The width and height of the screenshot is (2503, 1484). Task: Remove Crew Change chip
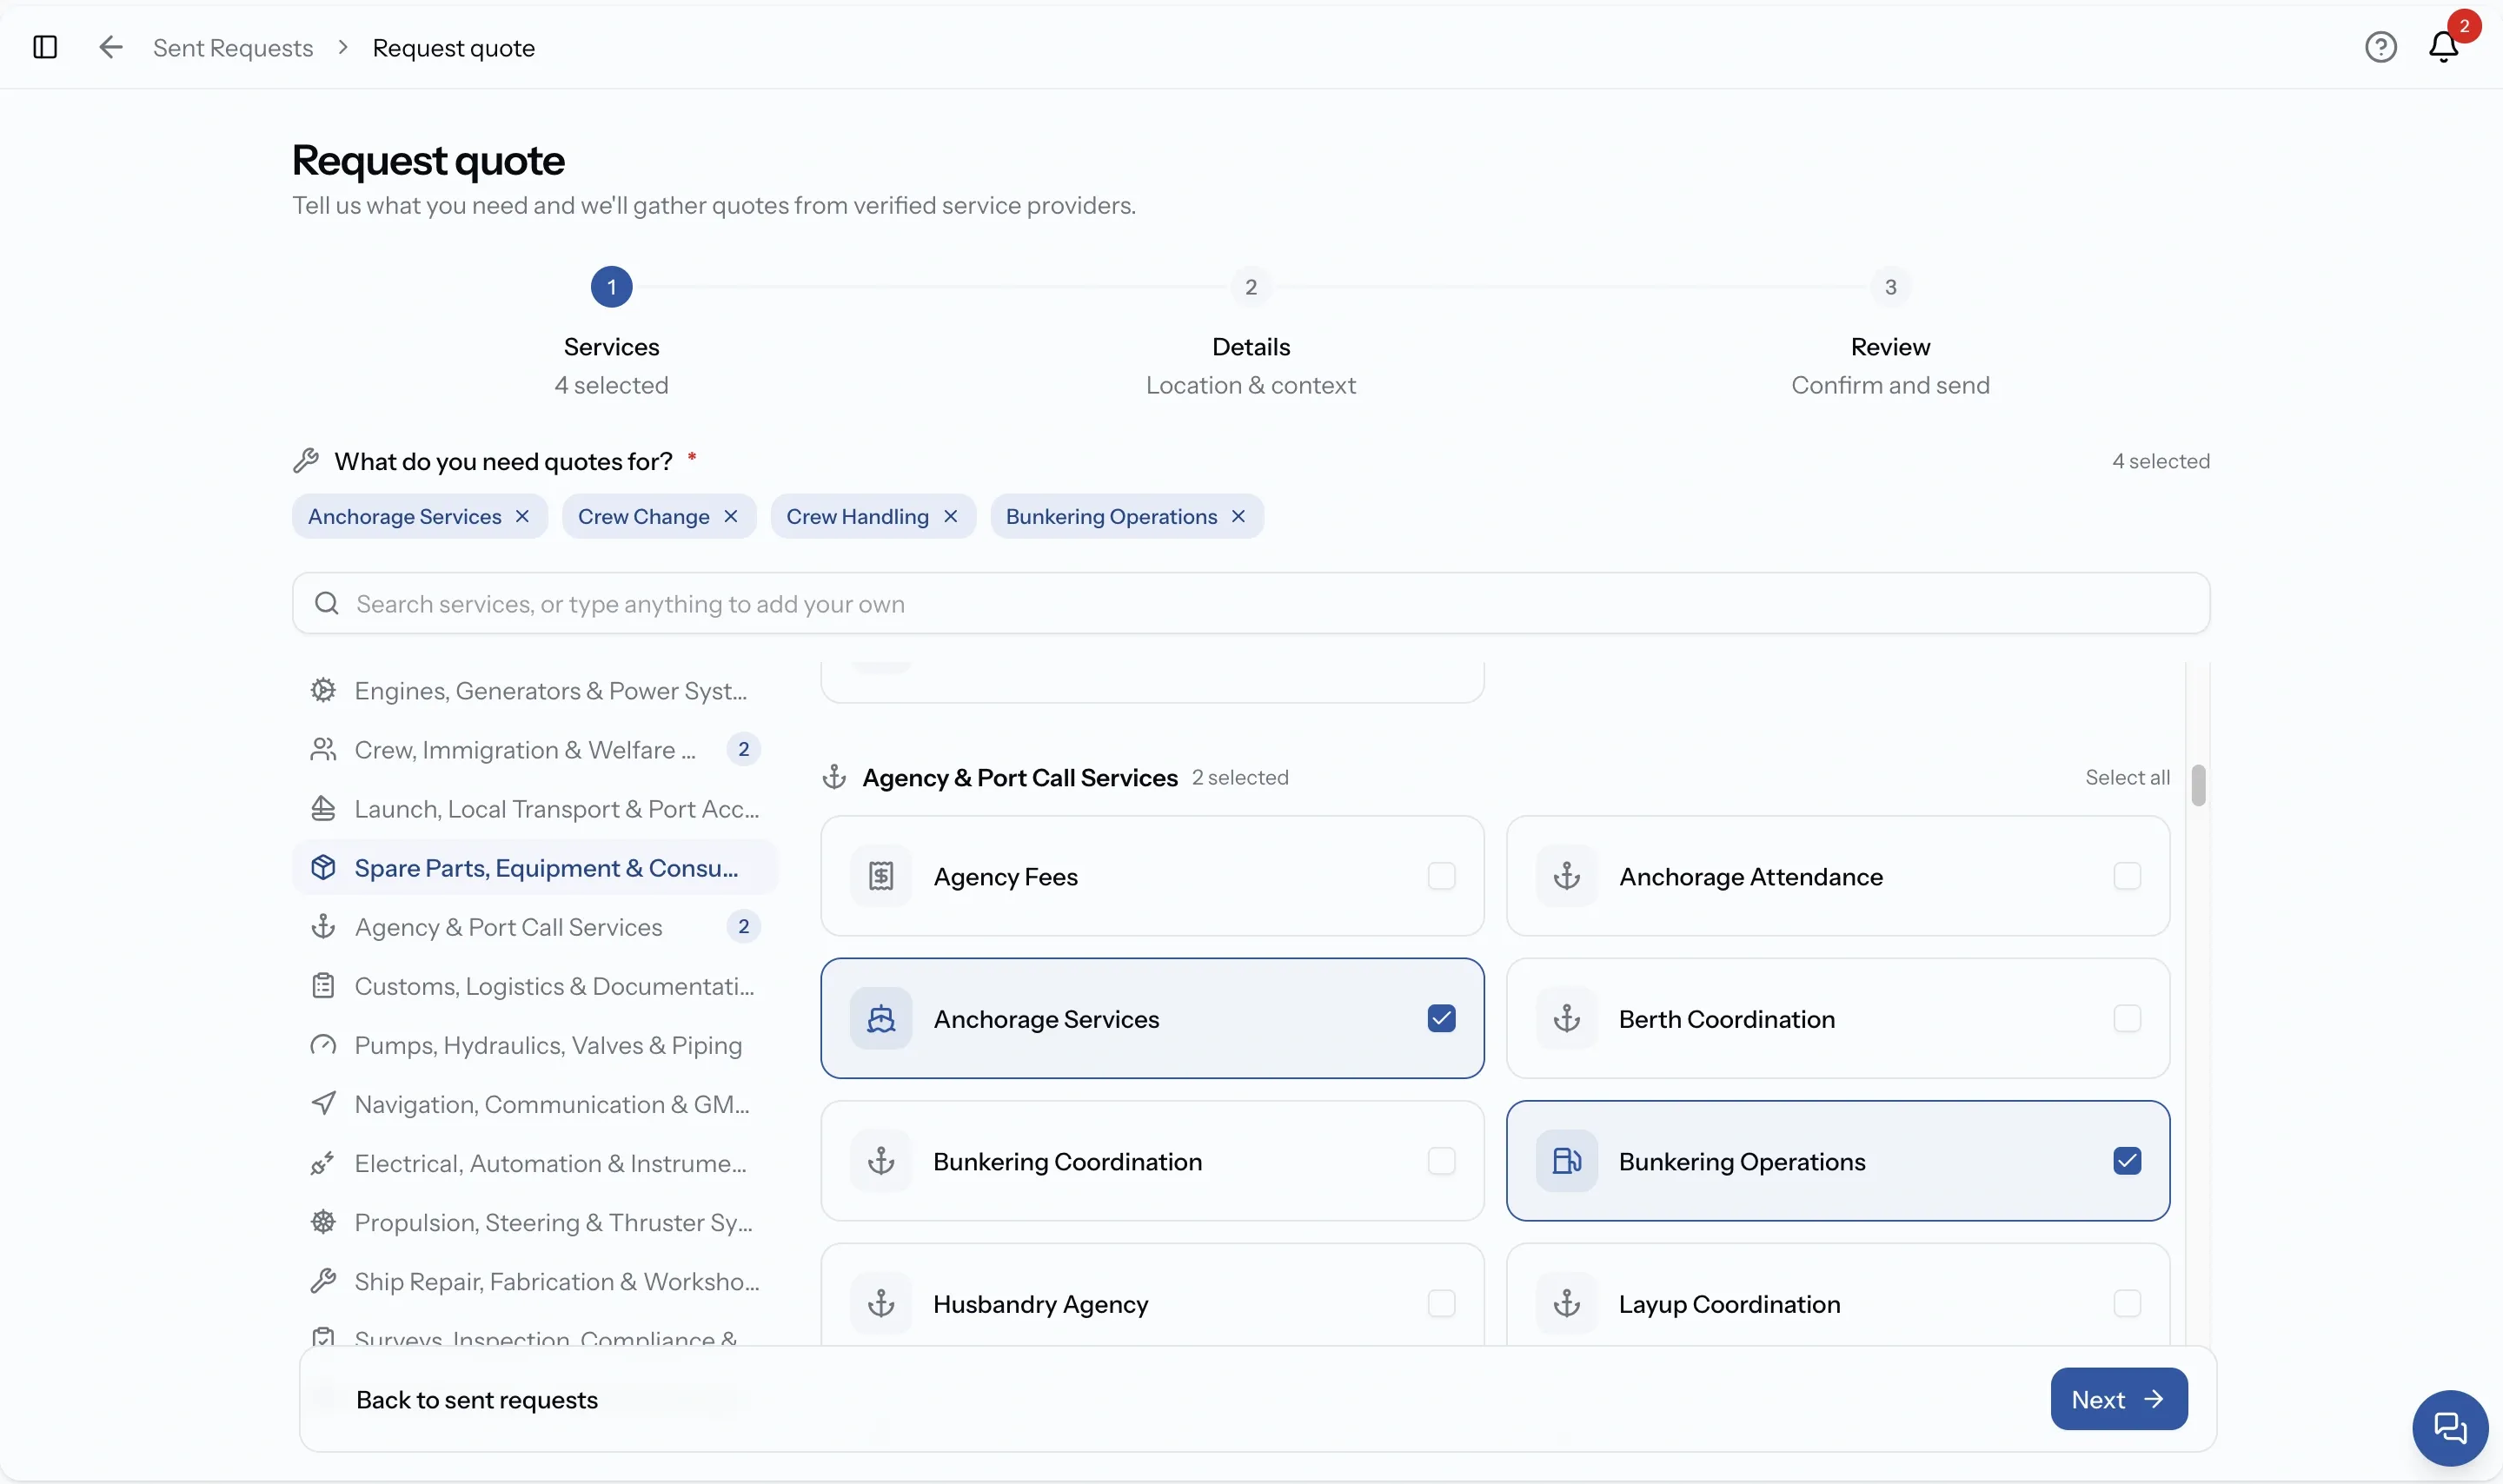731,516
